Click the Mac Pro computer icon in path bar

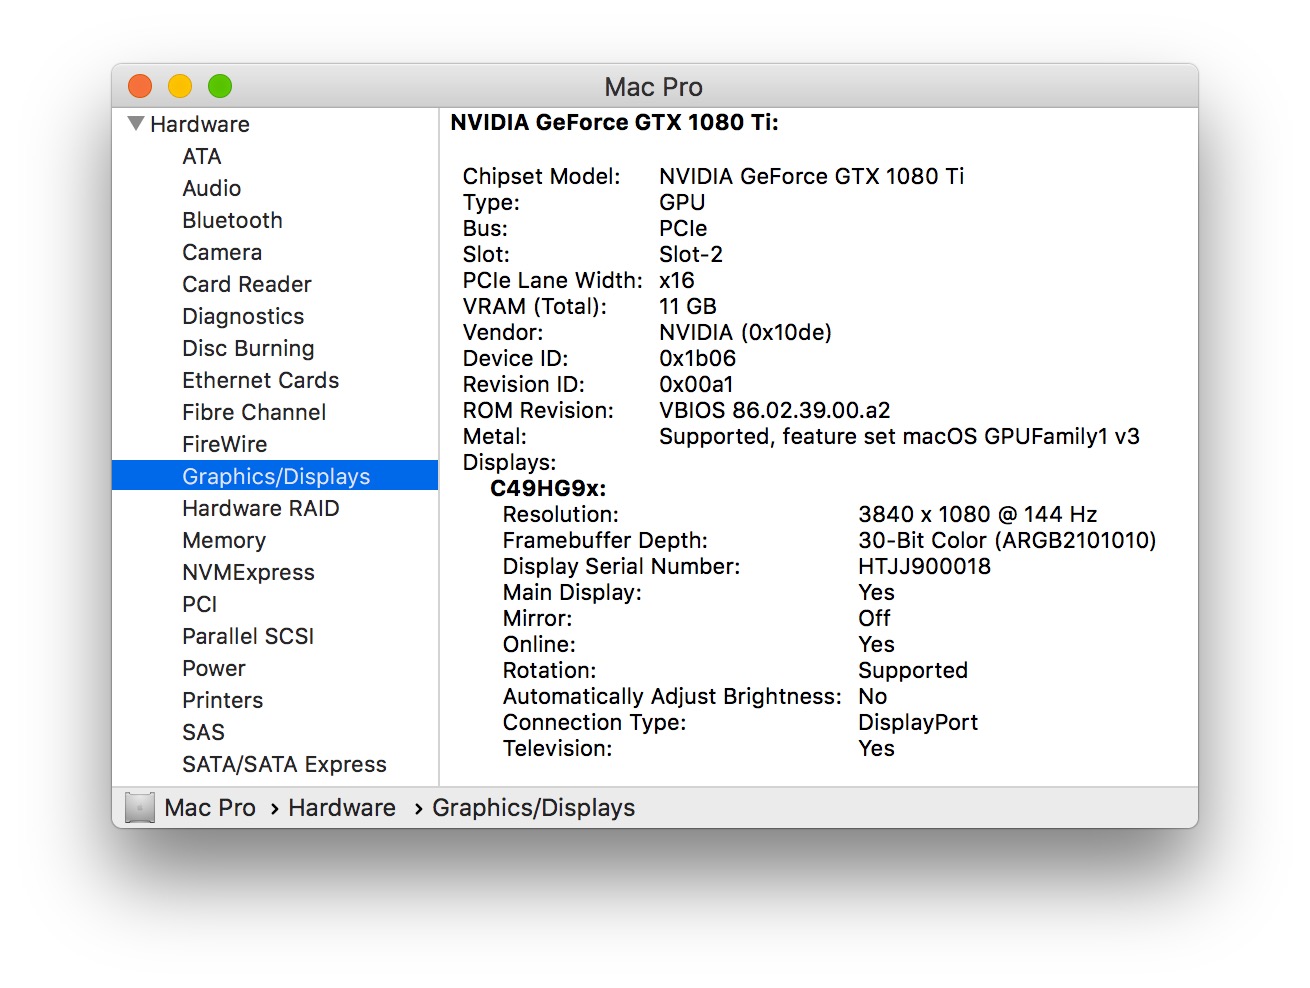(x=140, y=807)
